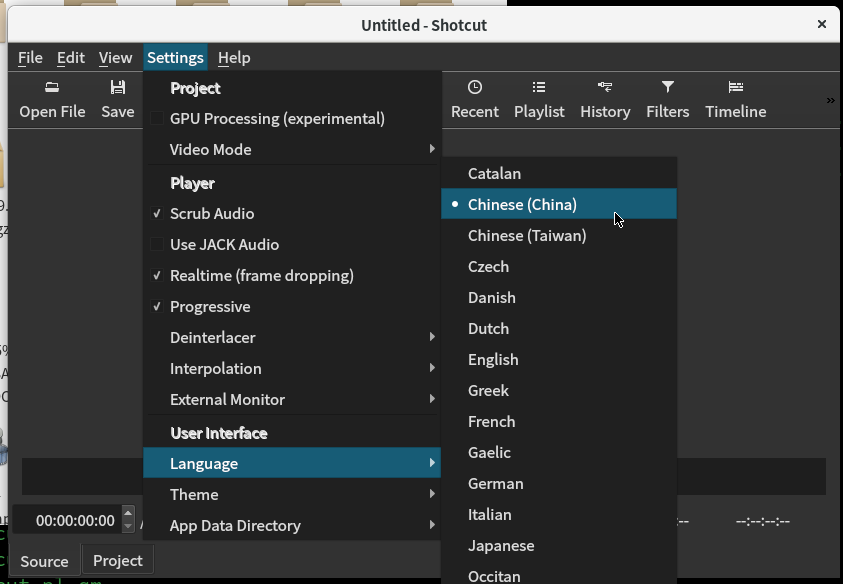Screen dimensions: 843x584
Task: Open a file using the Open File icon
Action: [x=52, y=99]
